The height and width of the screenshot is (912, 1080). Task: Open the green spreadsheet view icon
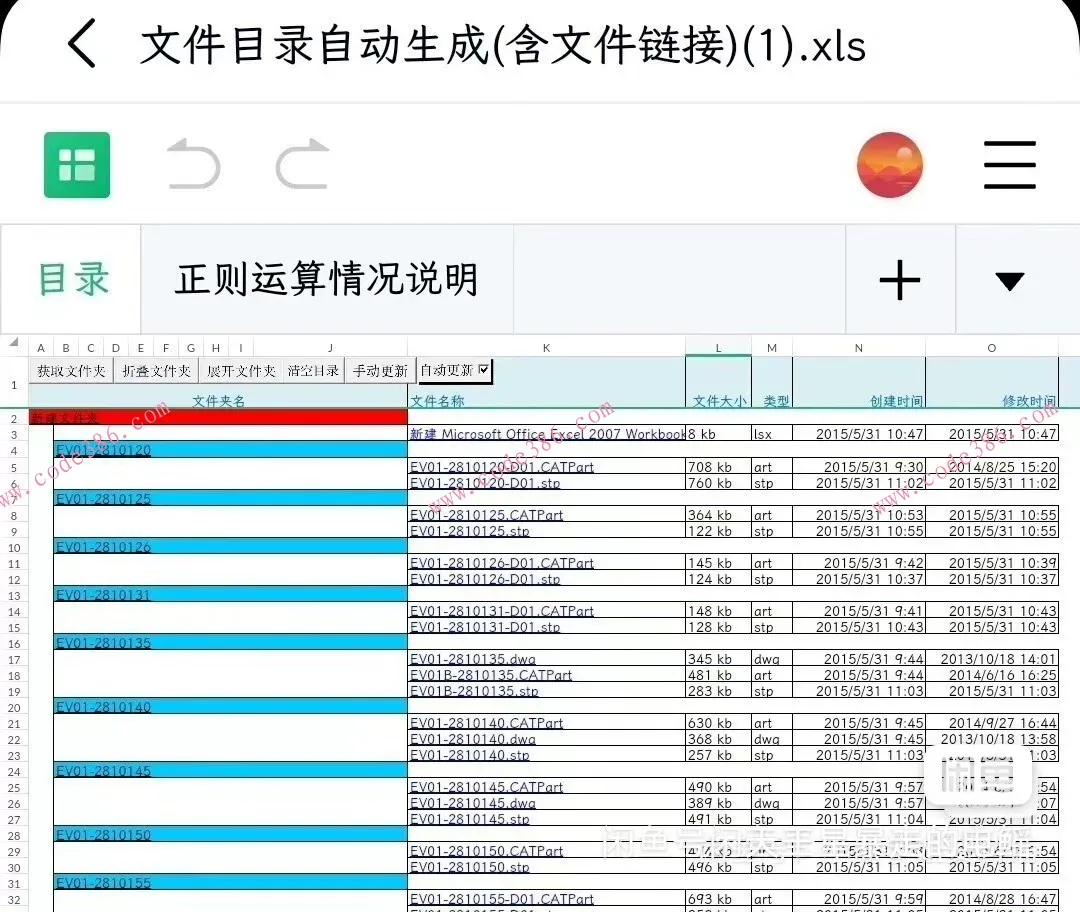point(77,163)
